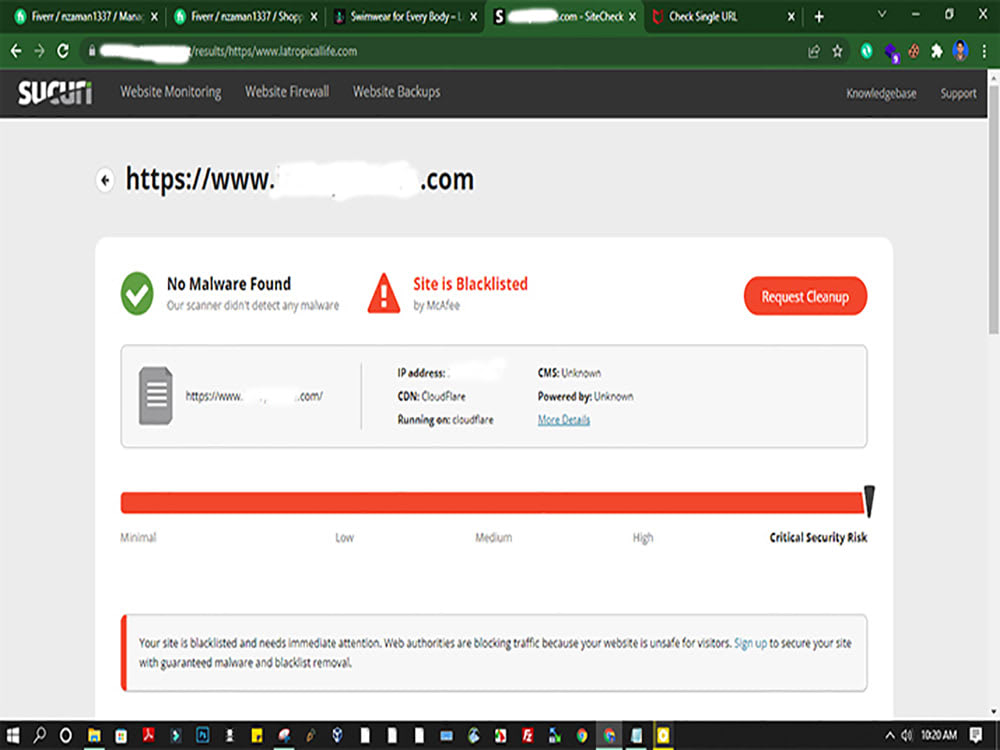The width and height of the screenshot is (1000, 750).
Task: Show hidden system tray icons
Action: tap(890, 735)
